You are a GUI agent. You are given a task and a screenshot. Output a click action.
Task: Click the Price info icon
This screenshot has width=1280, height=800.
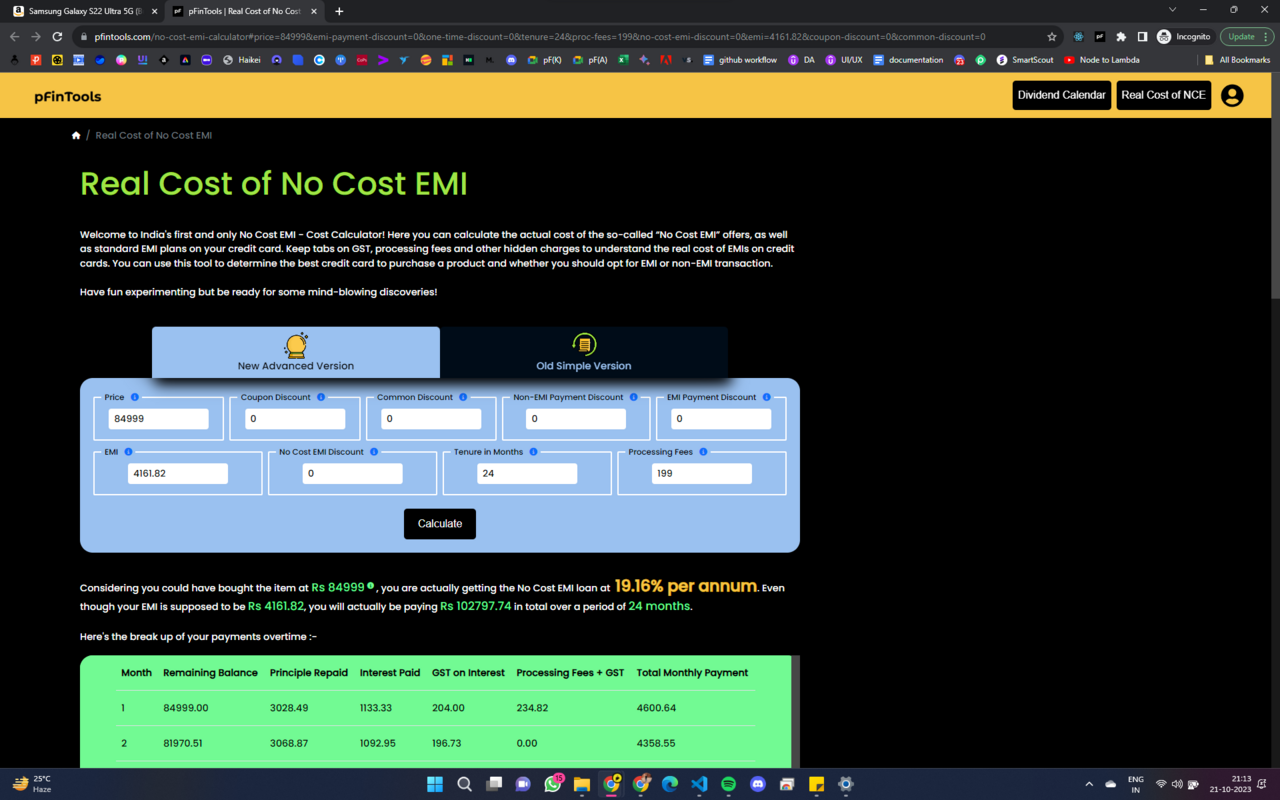[135, 397]
